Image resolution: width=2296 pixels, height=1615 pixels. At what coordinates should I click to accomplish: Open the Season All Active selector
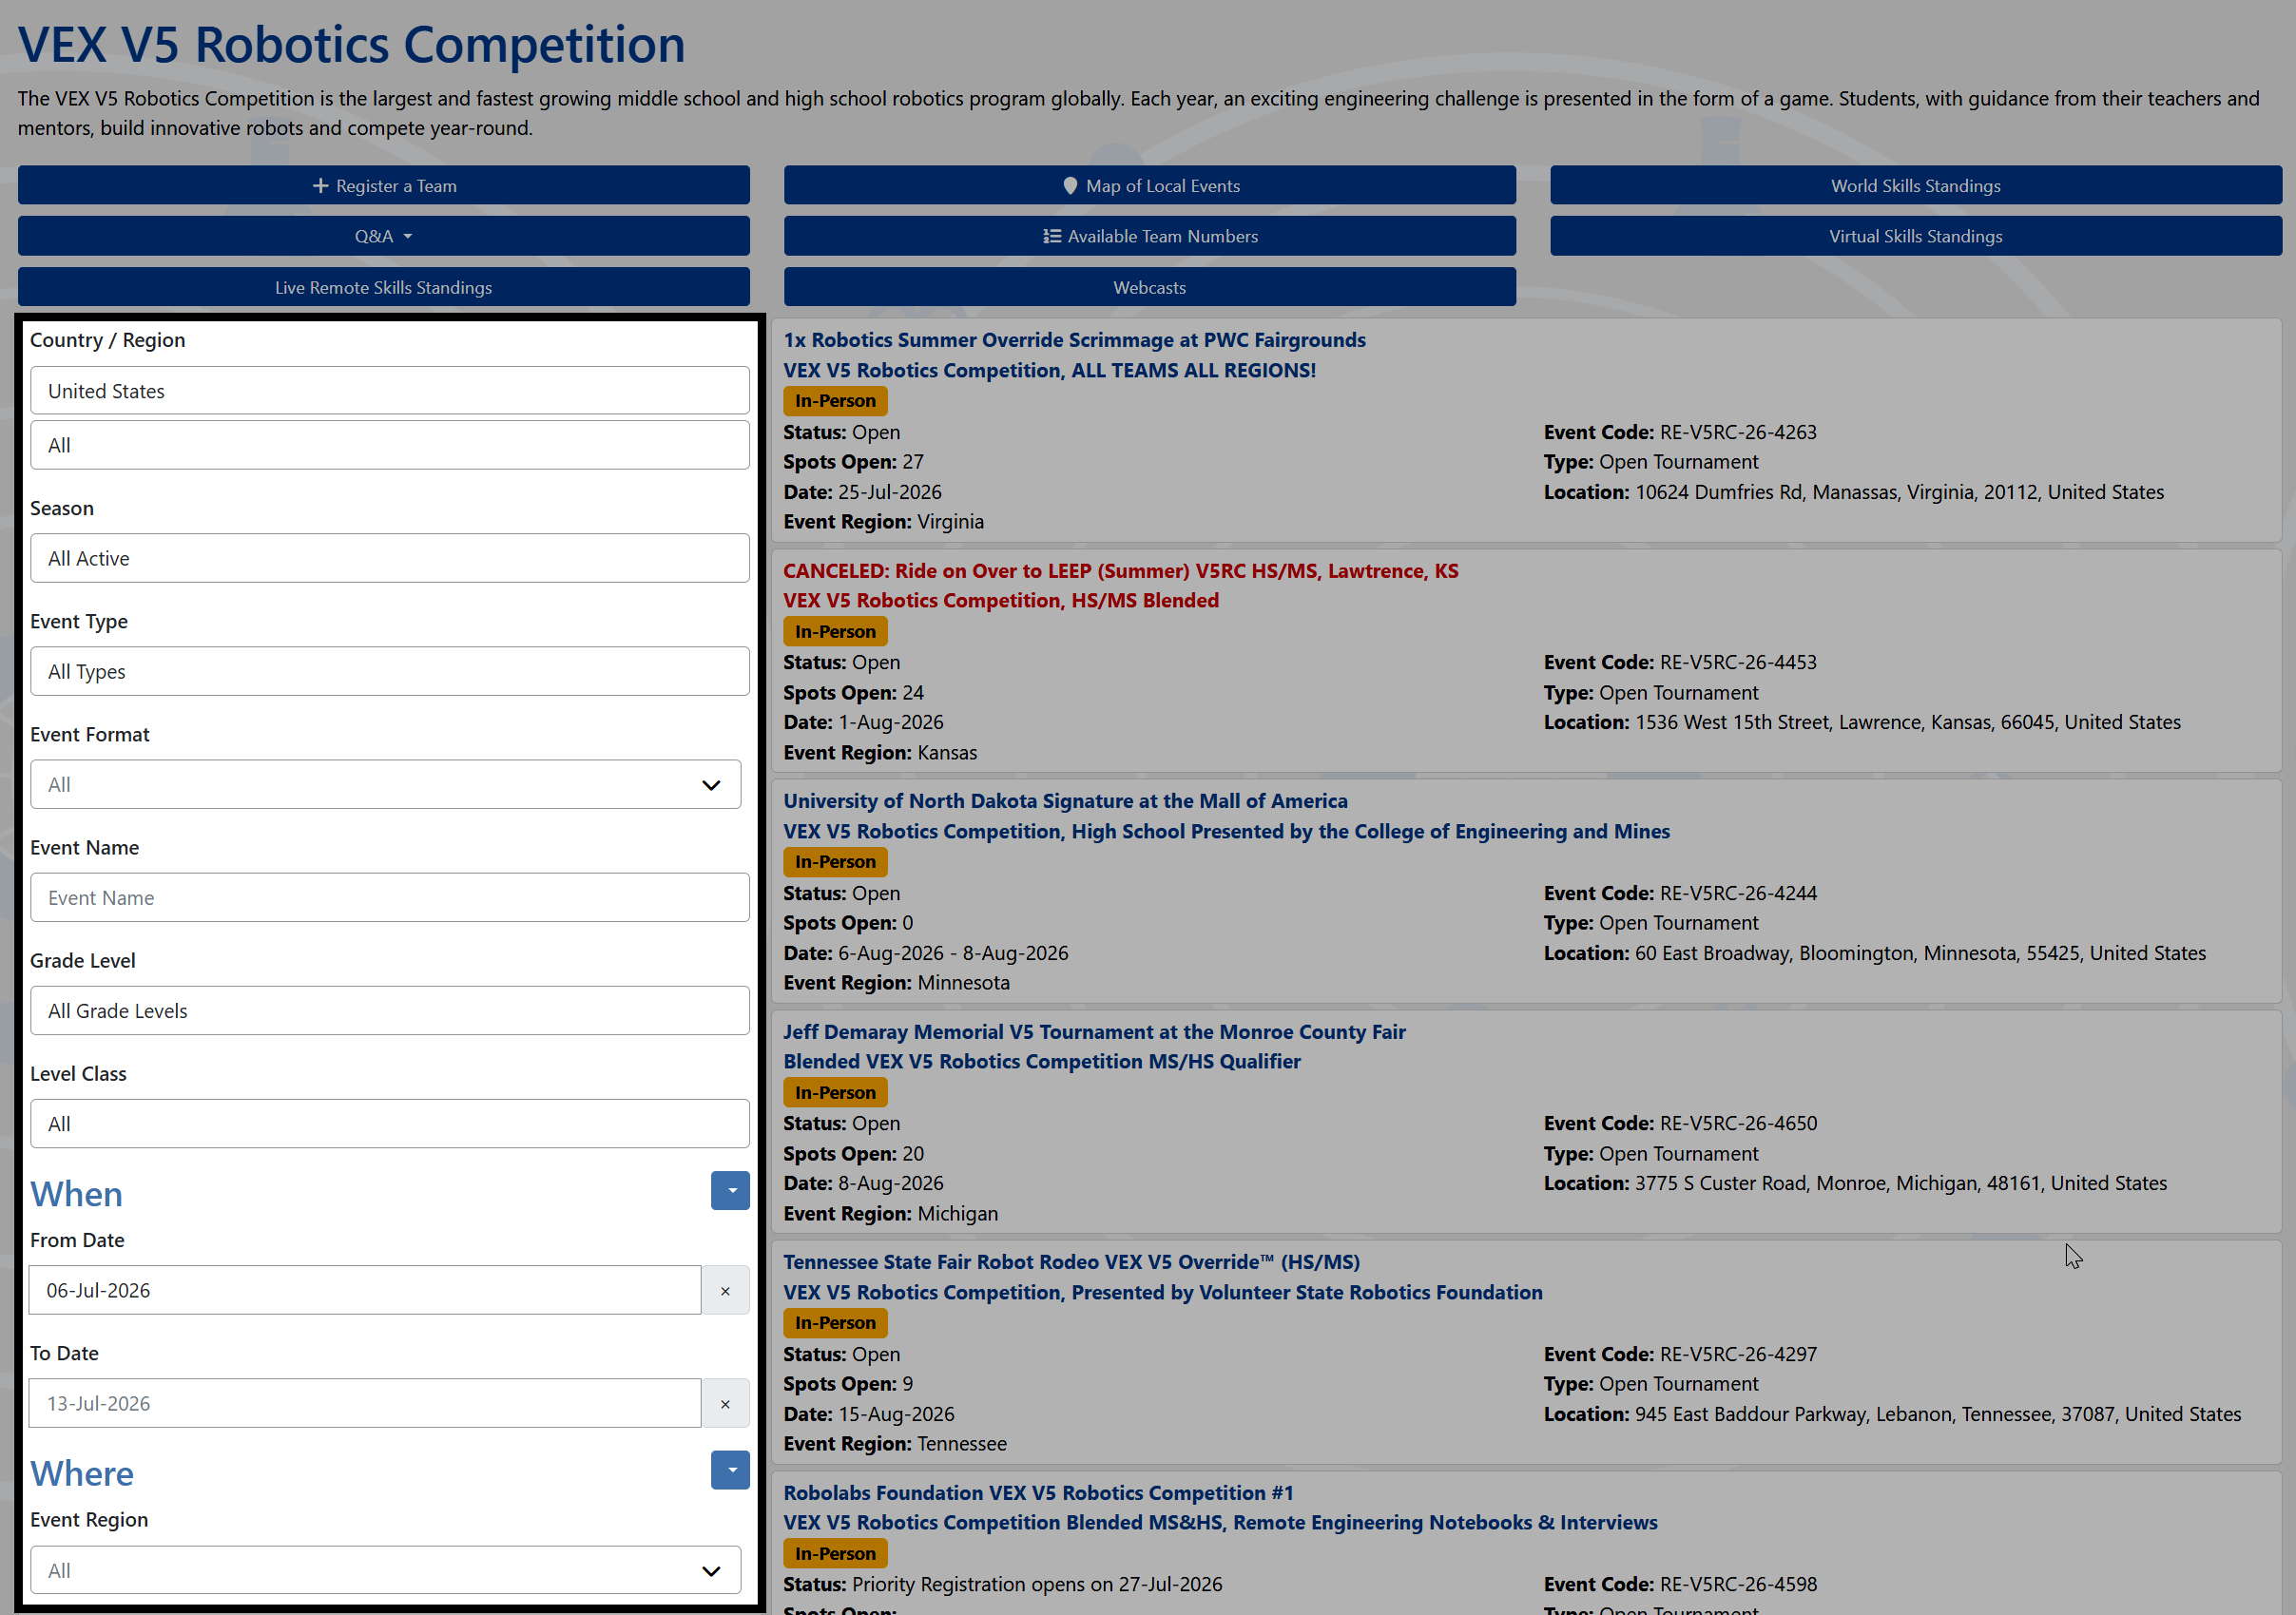[x=389, y=558]
